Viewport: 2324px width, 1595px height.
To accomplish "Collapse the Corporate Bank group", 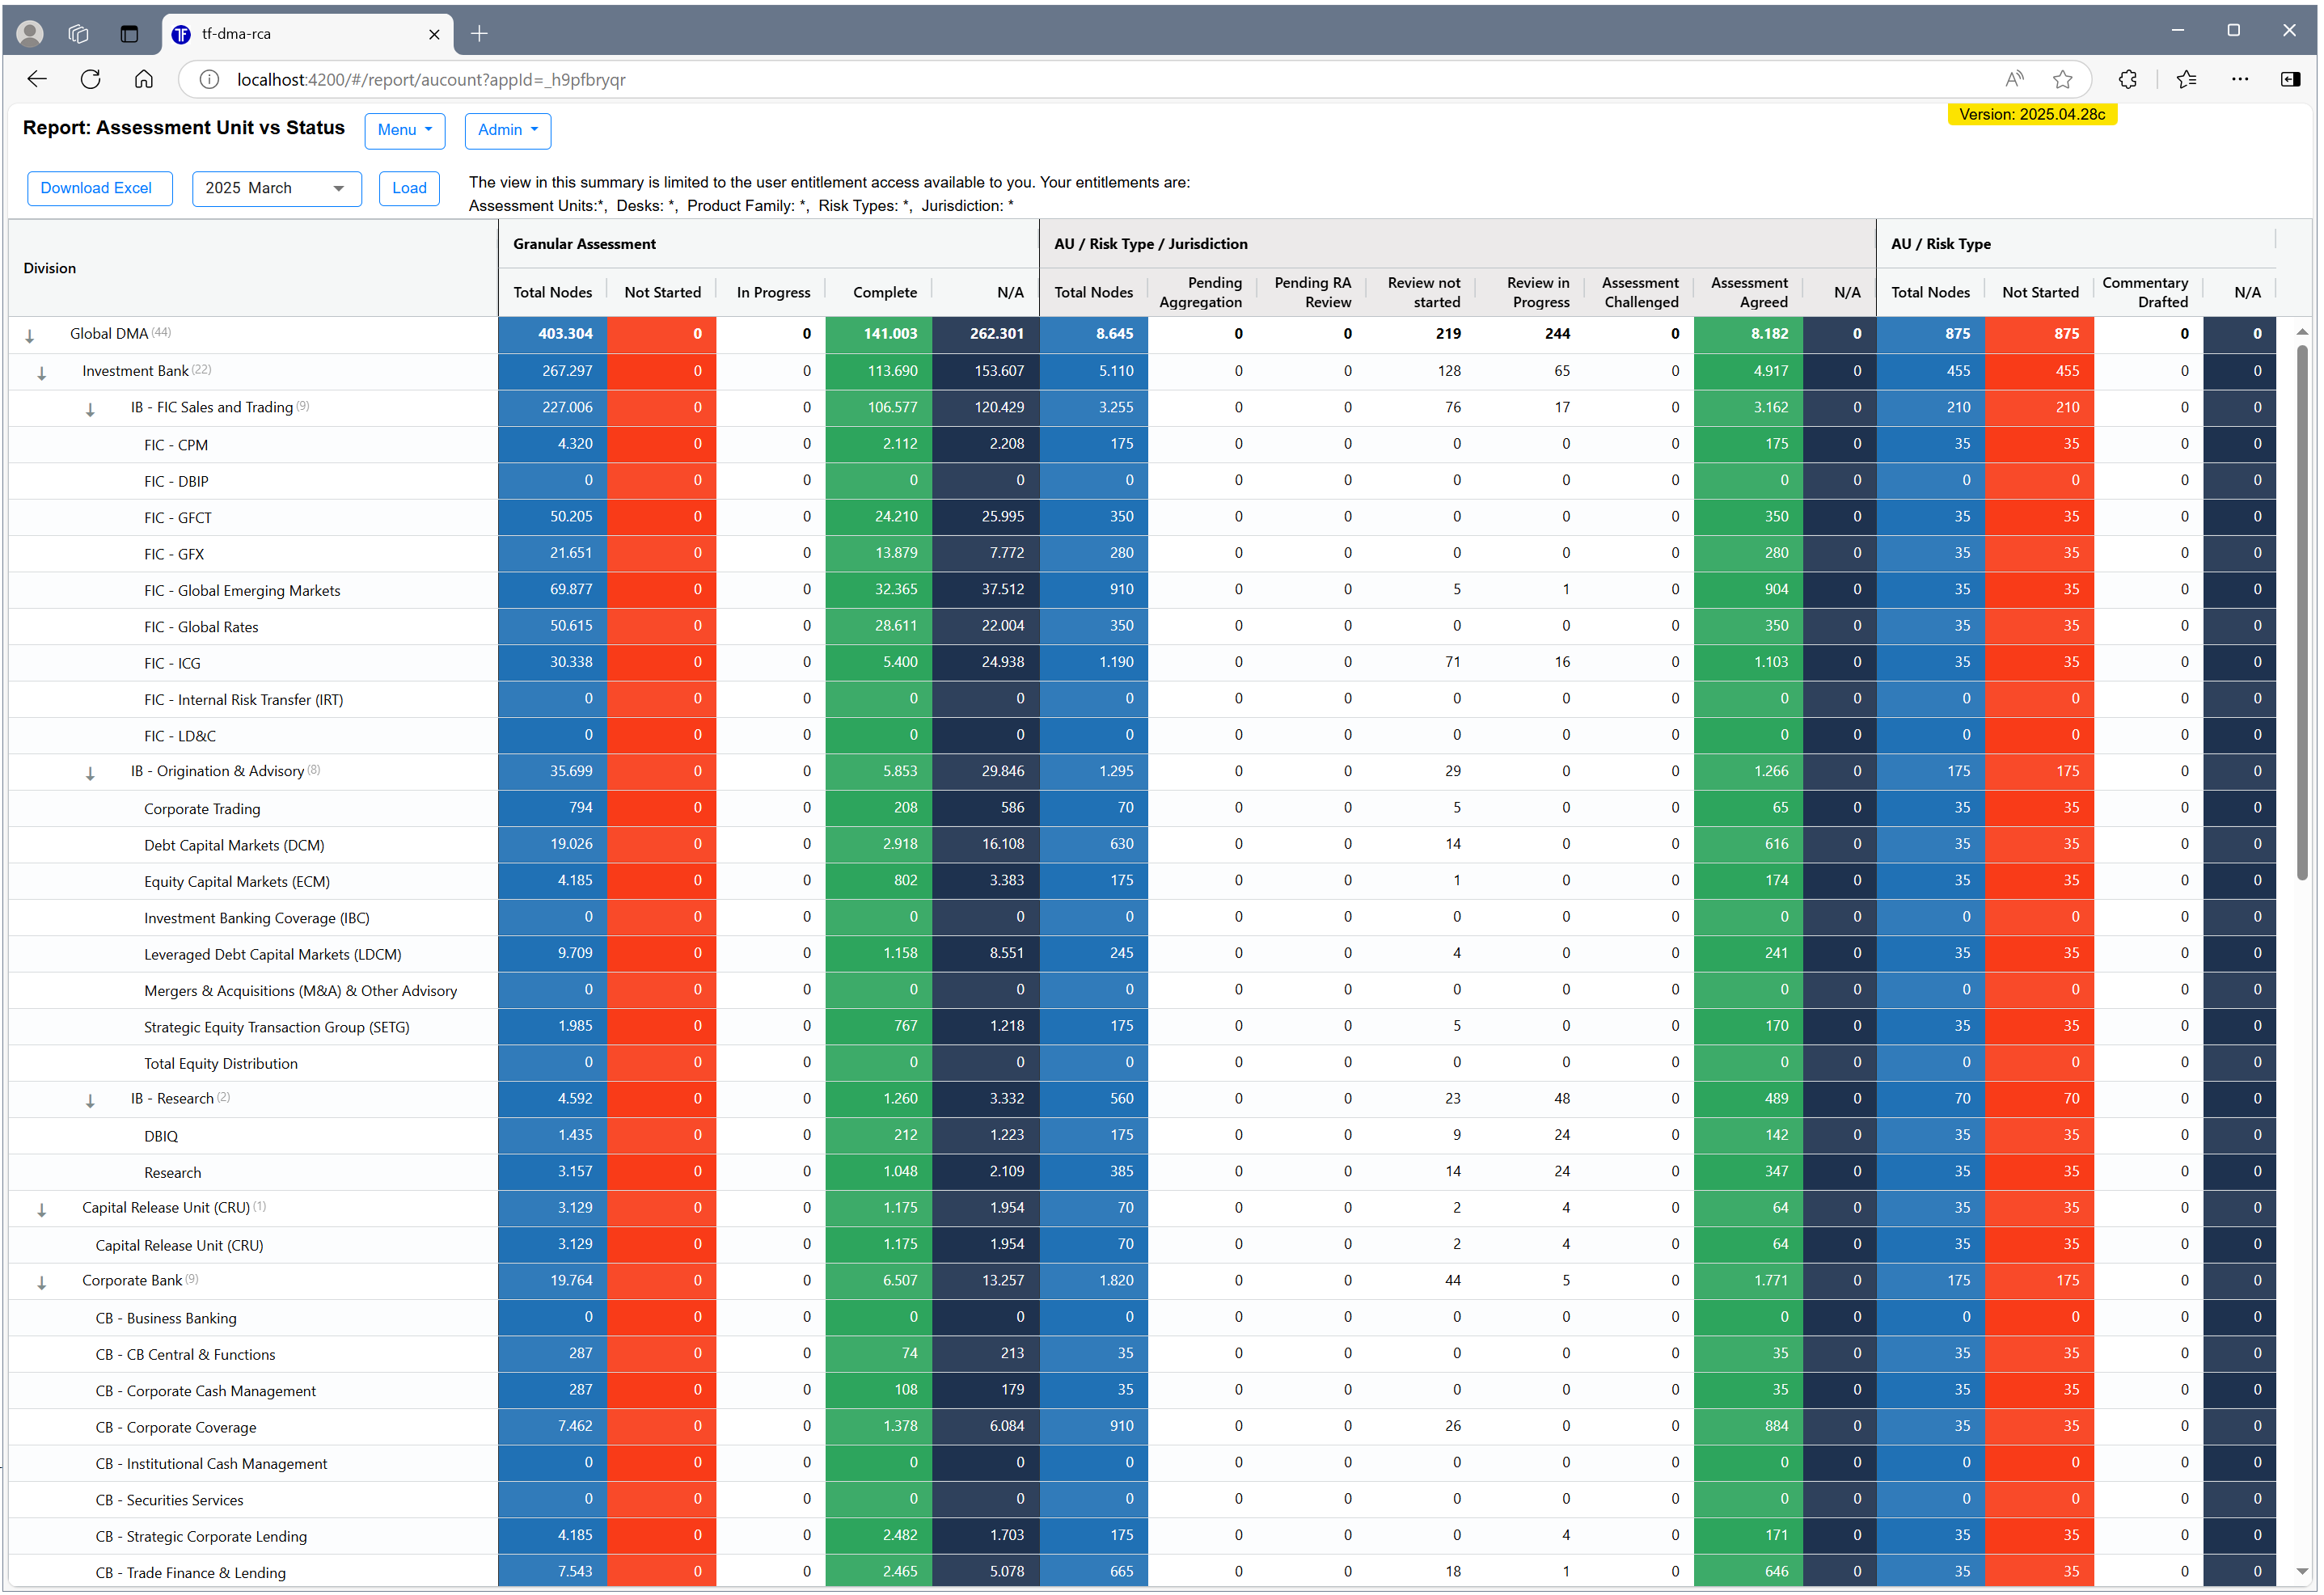I will point(42,1283).
